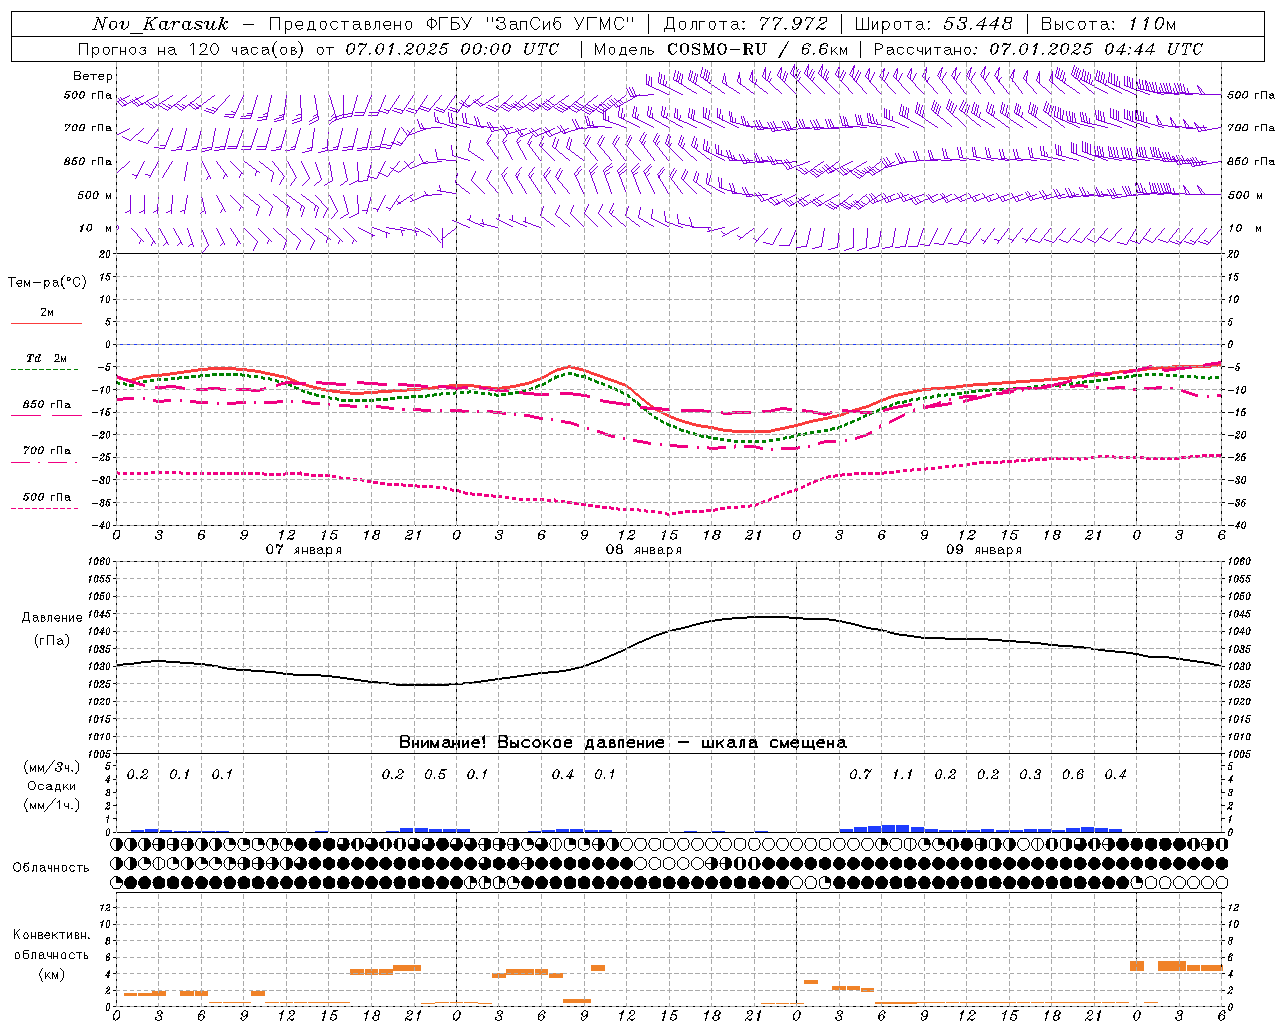Click the Td 2м legend entry

tap(47, 358)
